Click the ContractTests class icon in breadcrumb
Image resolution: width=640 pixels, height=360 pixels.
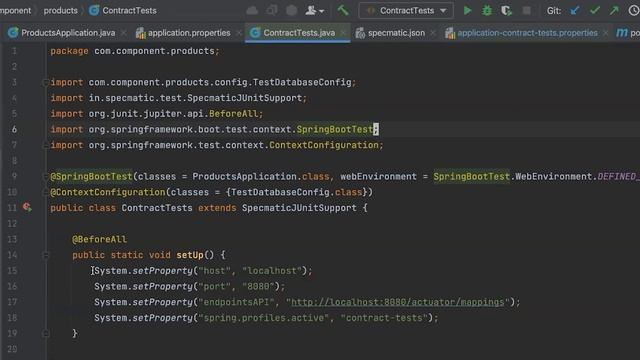94,10
